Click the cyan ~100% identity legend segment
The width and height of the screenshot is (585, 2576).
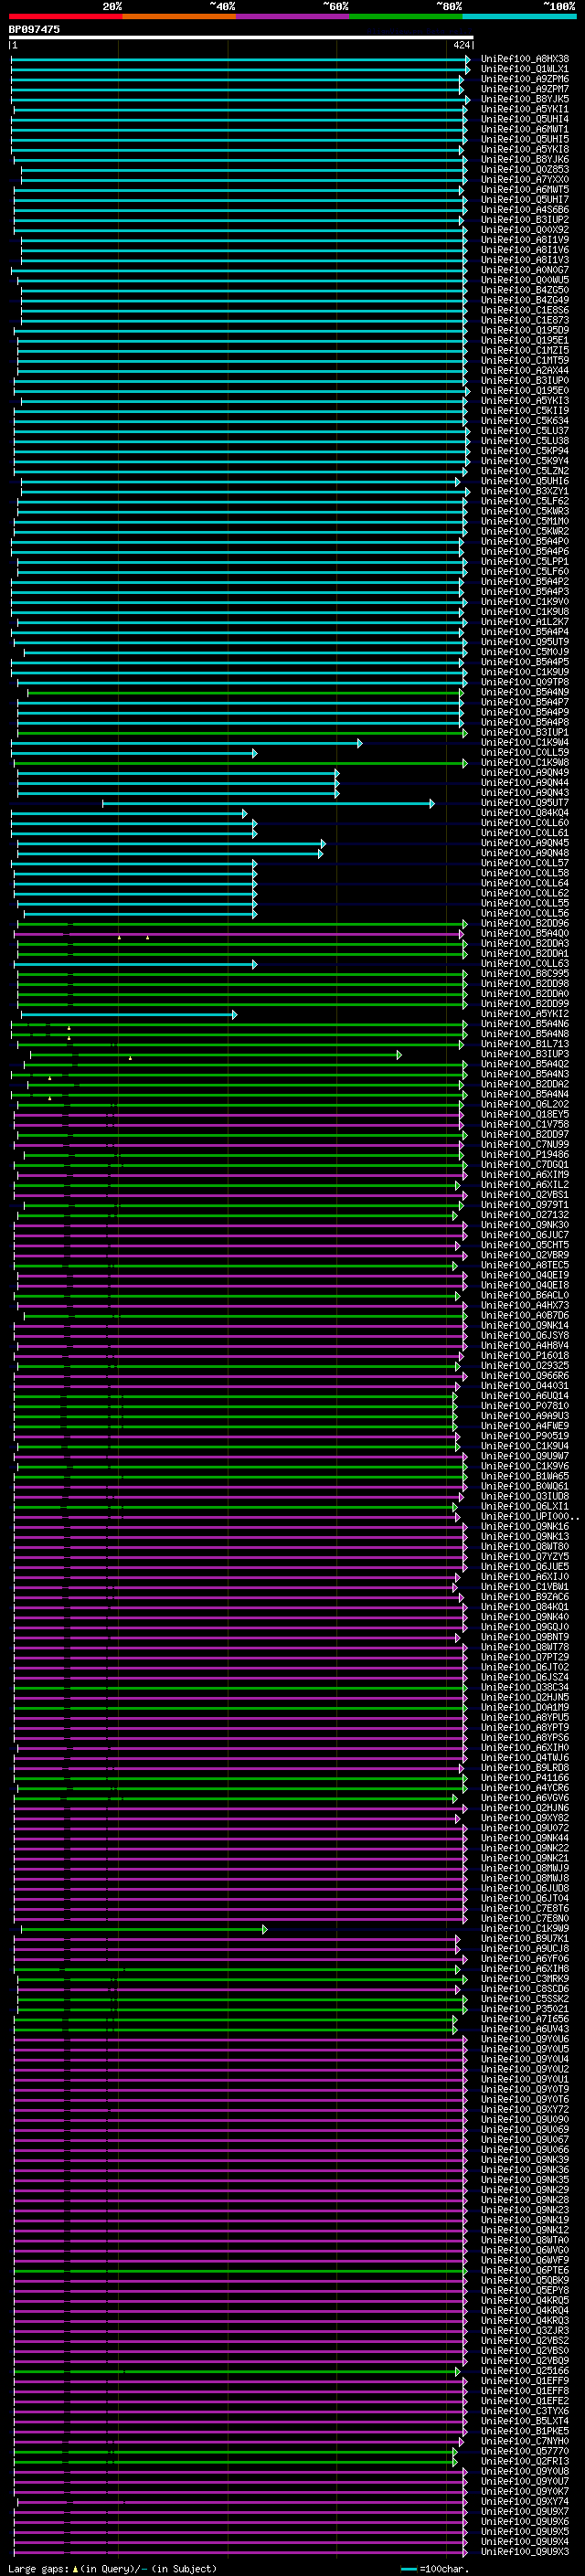pos(519,16)
